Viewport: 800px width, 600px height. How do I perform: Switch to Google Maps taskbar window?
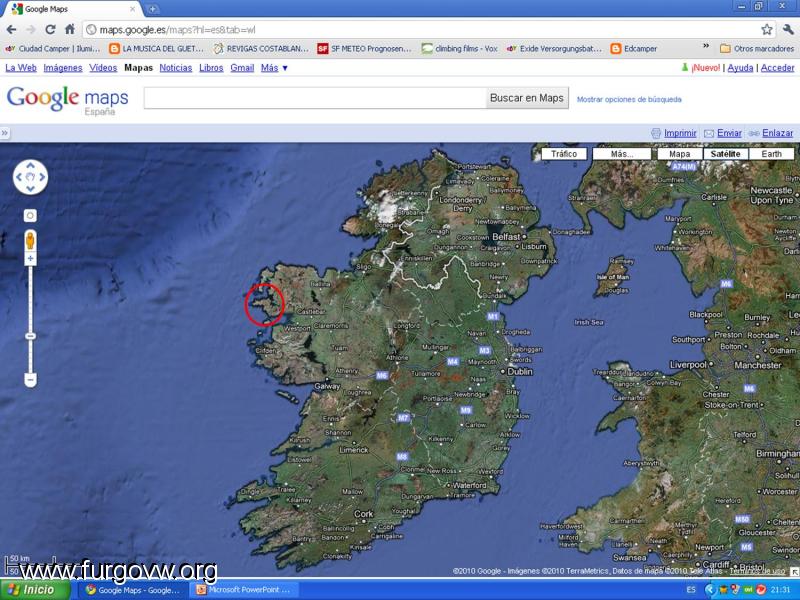(132, 590)
